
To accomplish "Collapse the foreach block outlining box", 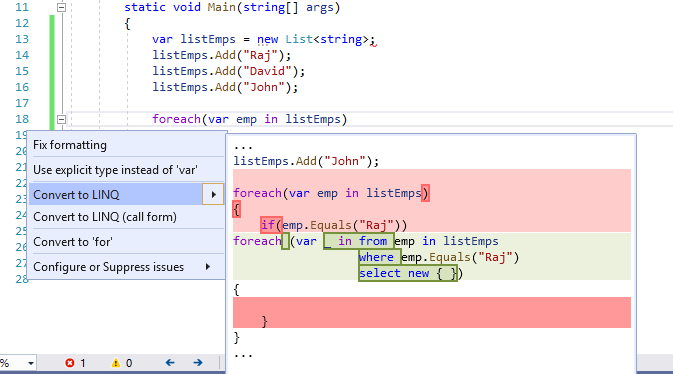I will [61, 119].
